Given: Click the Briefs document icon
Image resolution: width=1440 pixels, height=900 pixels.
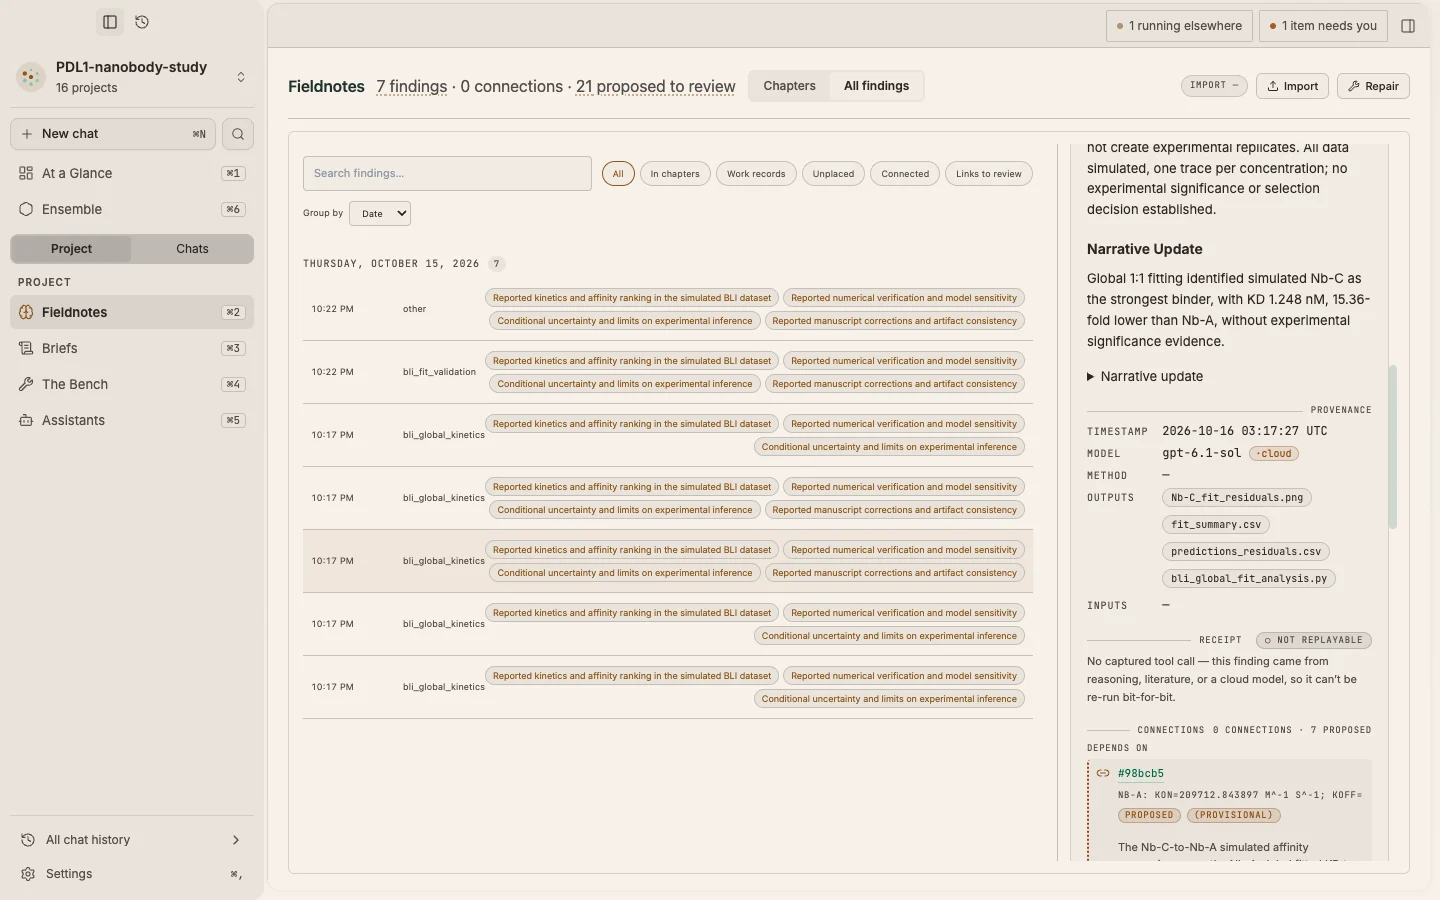Looking at the screenshot, I should tap(26, 348).
